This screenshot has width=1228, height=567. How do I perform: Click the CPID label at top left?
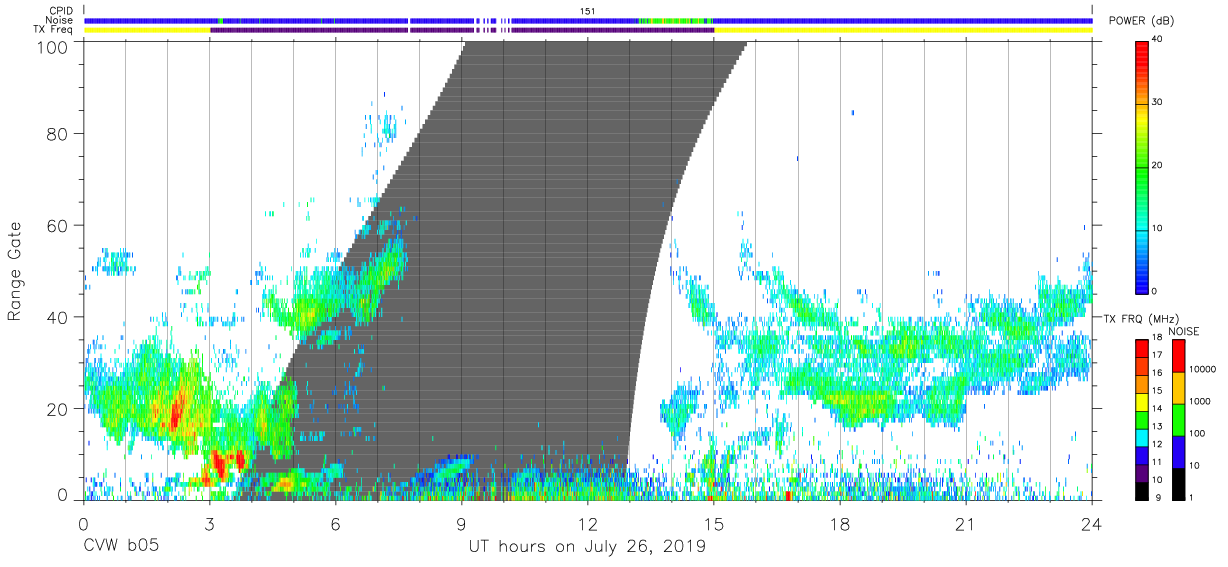(x=59, y=11)
